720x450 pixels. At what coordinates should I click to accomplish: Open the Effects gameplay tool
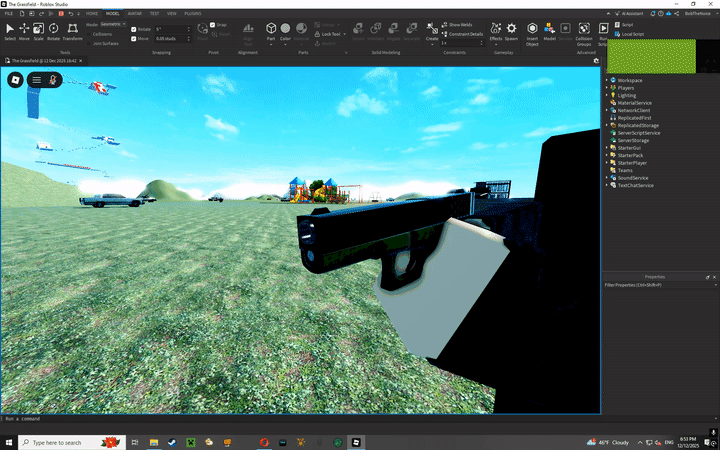click(x=496, y=30)
